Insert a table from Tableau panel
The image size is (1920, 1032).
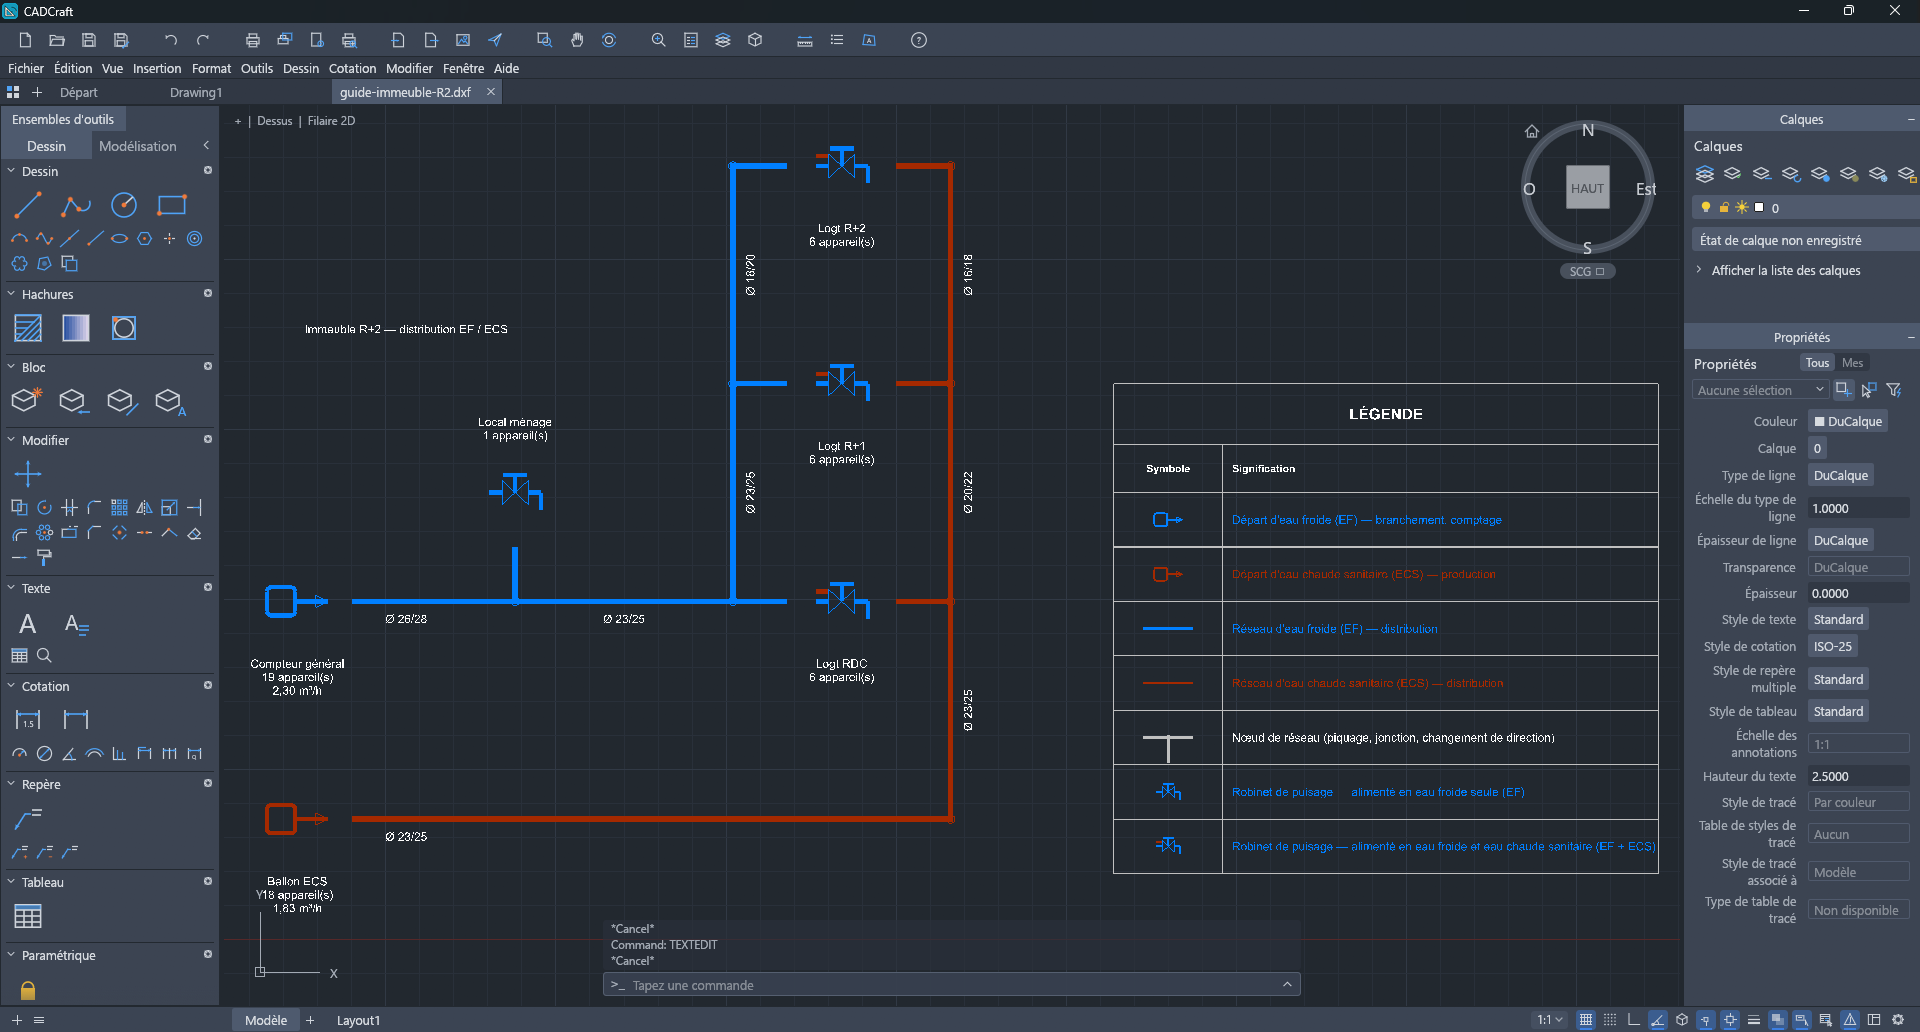pos(28,916)
